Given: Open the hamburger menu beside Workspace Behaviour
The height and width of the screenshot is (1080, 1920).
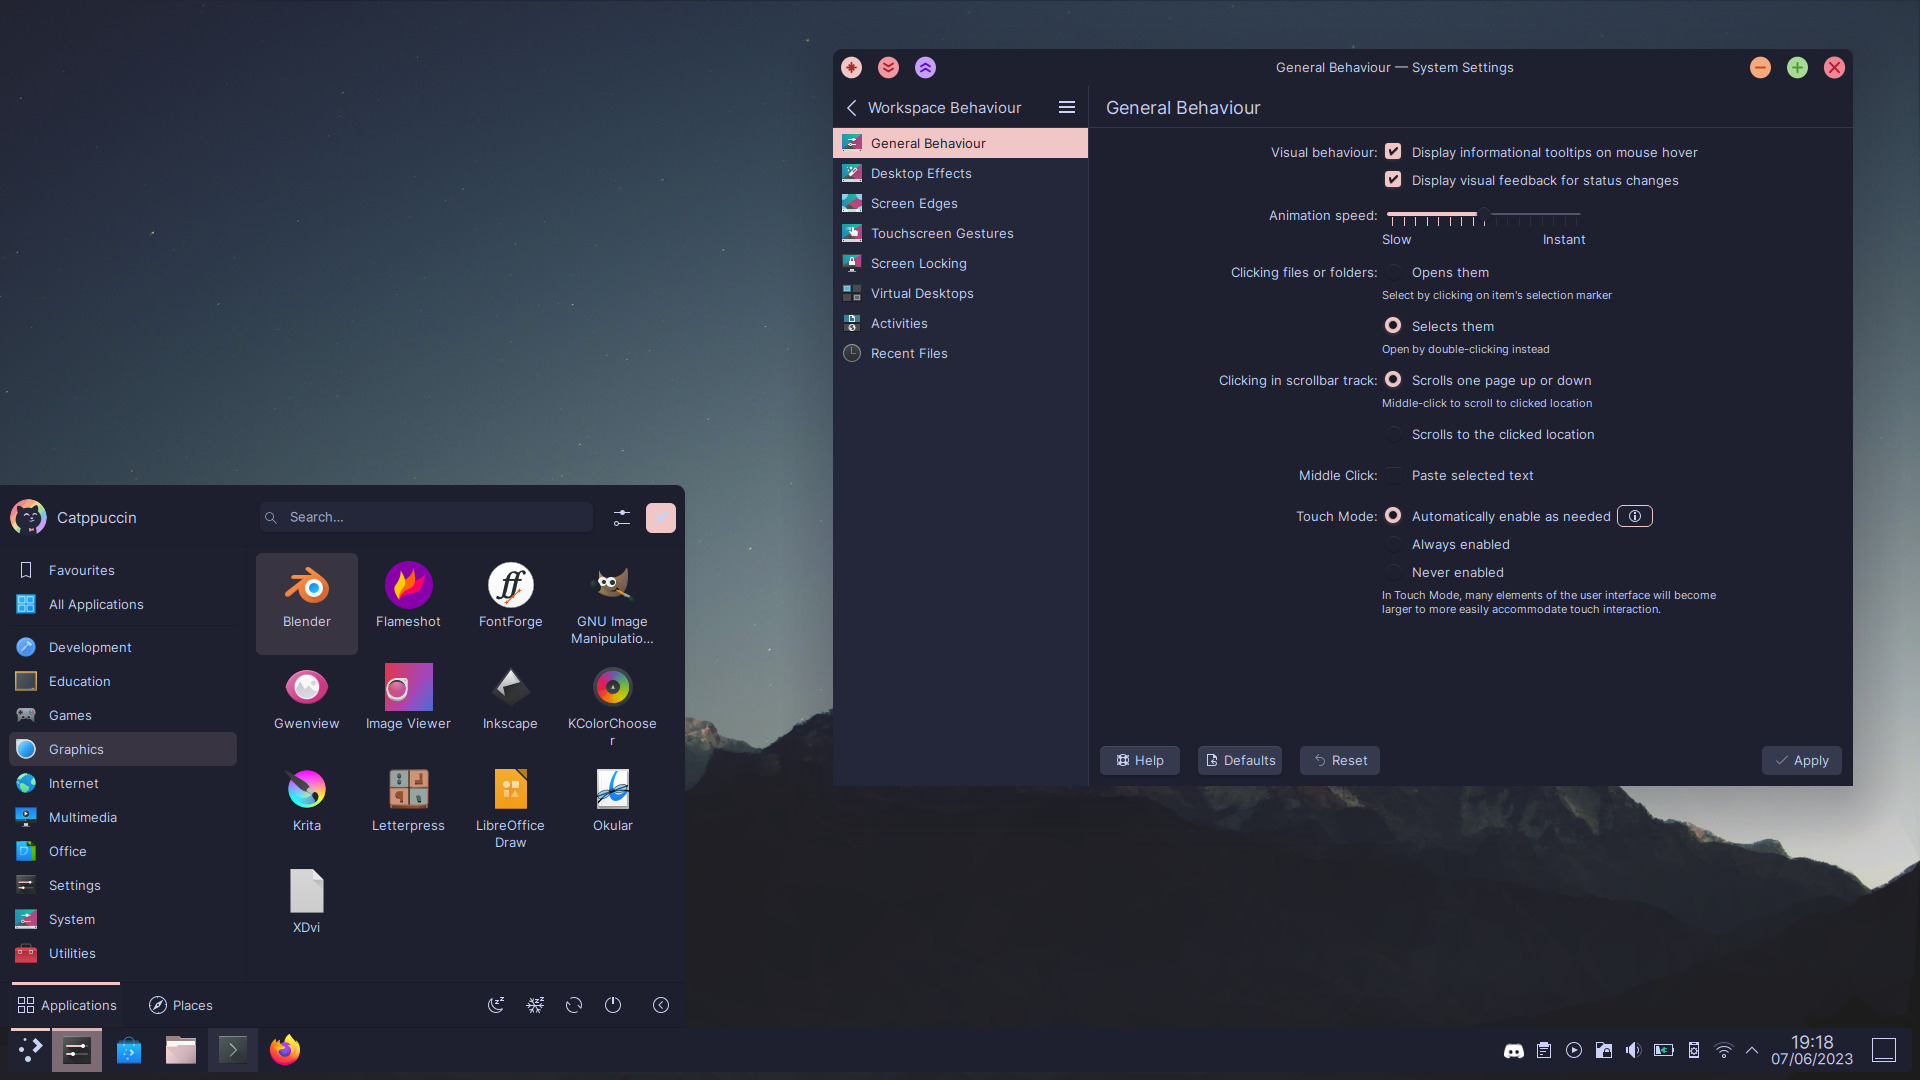Looking at the screenshot, I should point(1067,108).
